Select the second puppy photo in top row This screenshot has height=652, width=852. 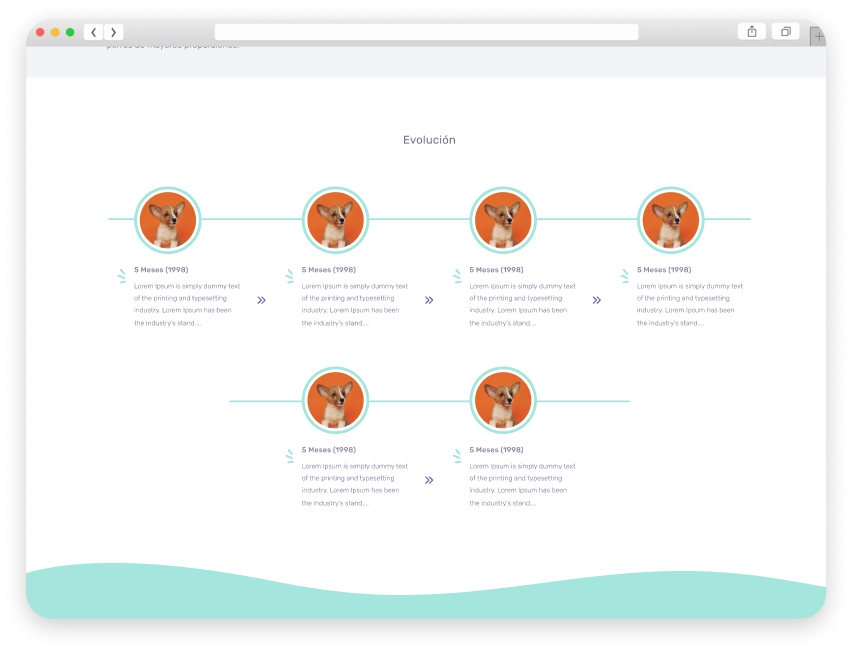pyautogui.click(x=336, y=220)
